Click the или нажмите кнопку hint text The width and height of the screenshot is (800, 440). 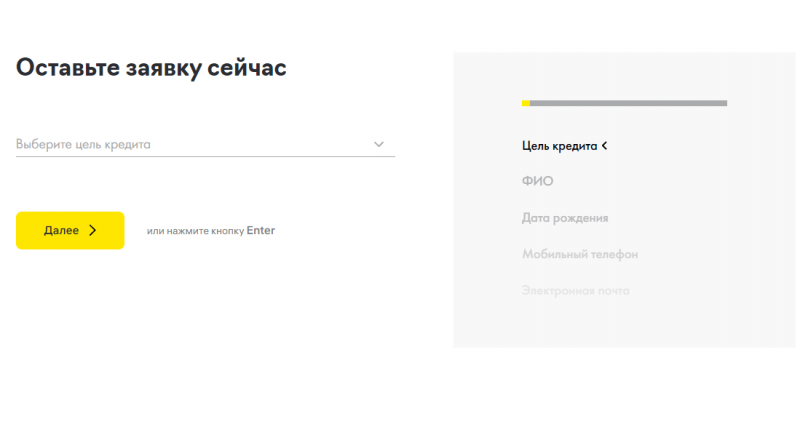coord(195,231)
